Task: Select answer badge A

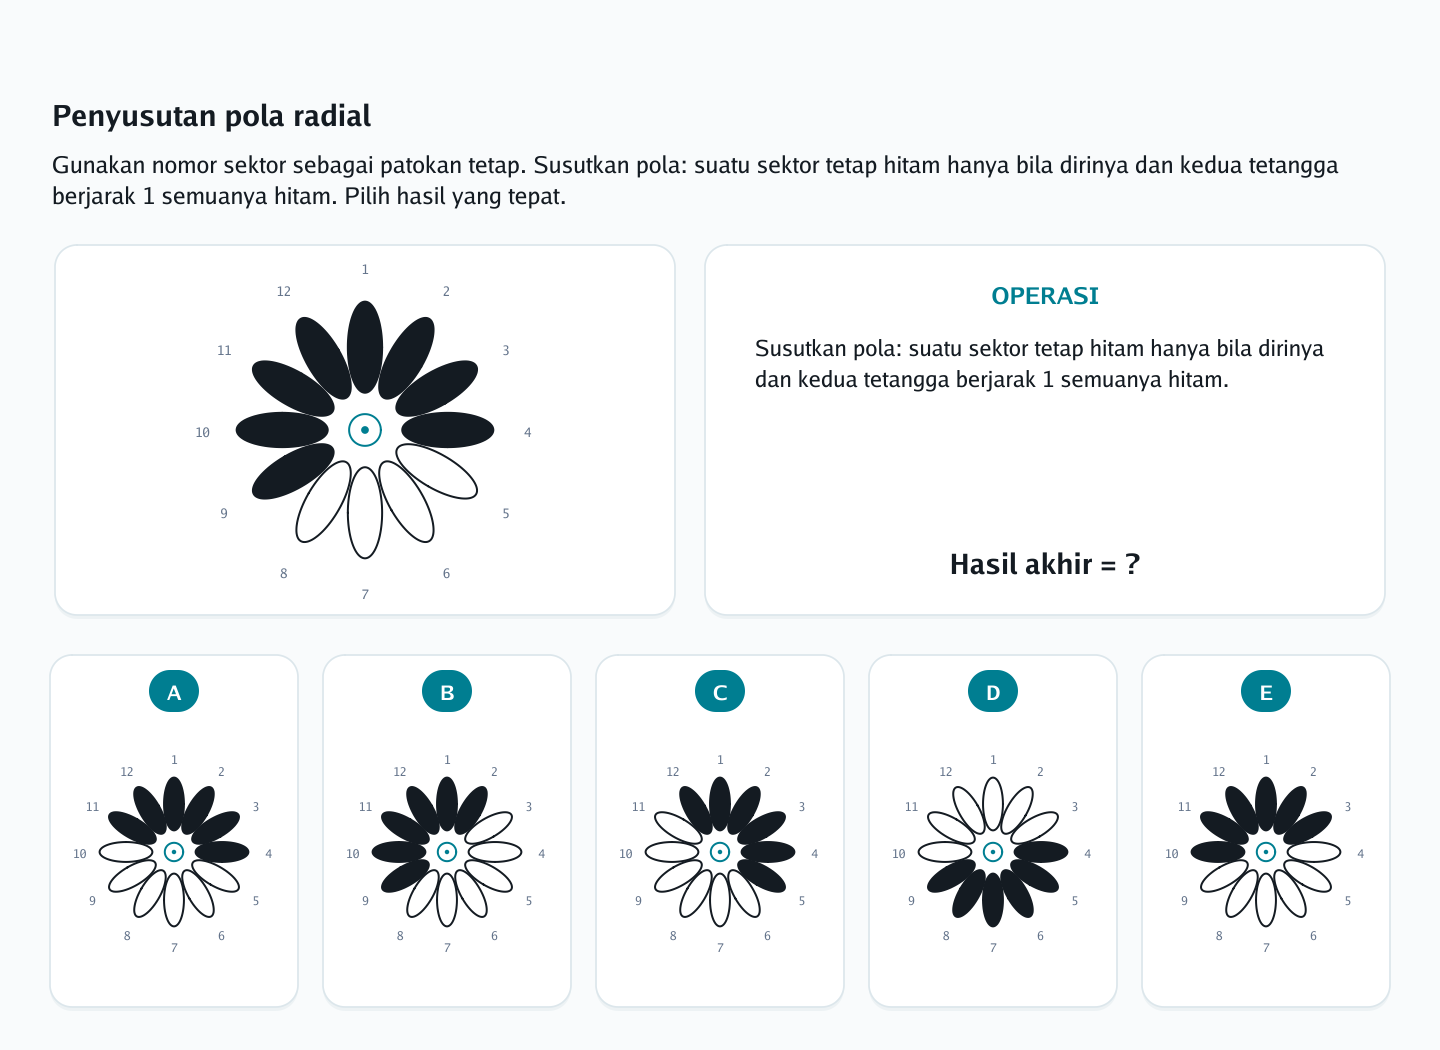Action: pos(174,692)
